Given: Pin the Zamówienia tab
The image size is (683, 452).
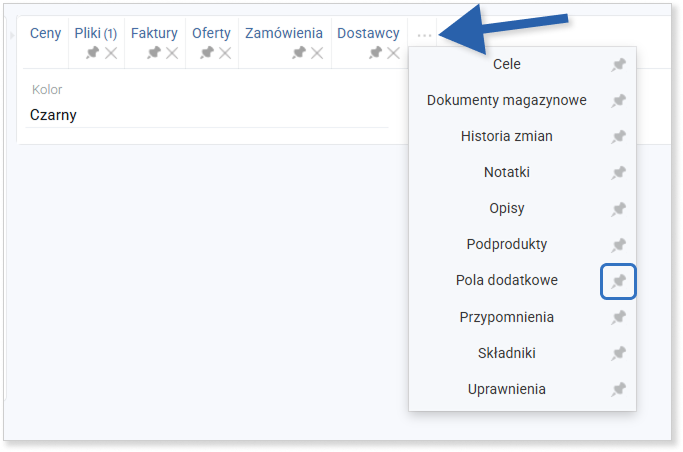Looking at the screenshot, I should coord(299,53).
